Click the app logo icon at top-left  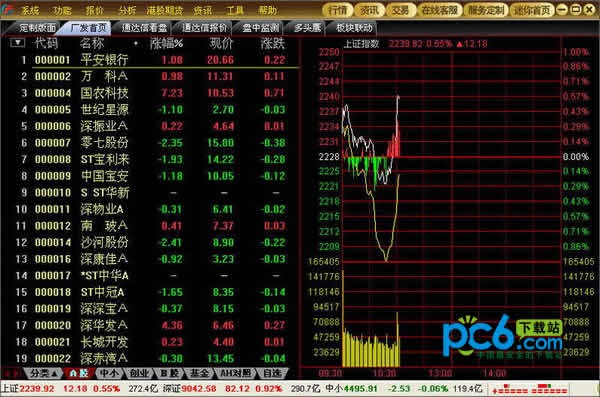click(x=7, y=9)
